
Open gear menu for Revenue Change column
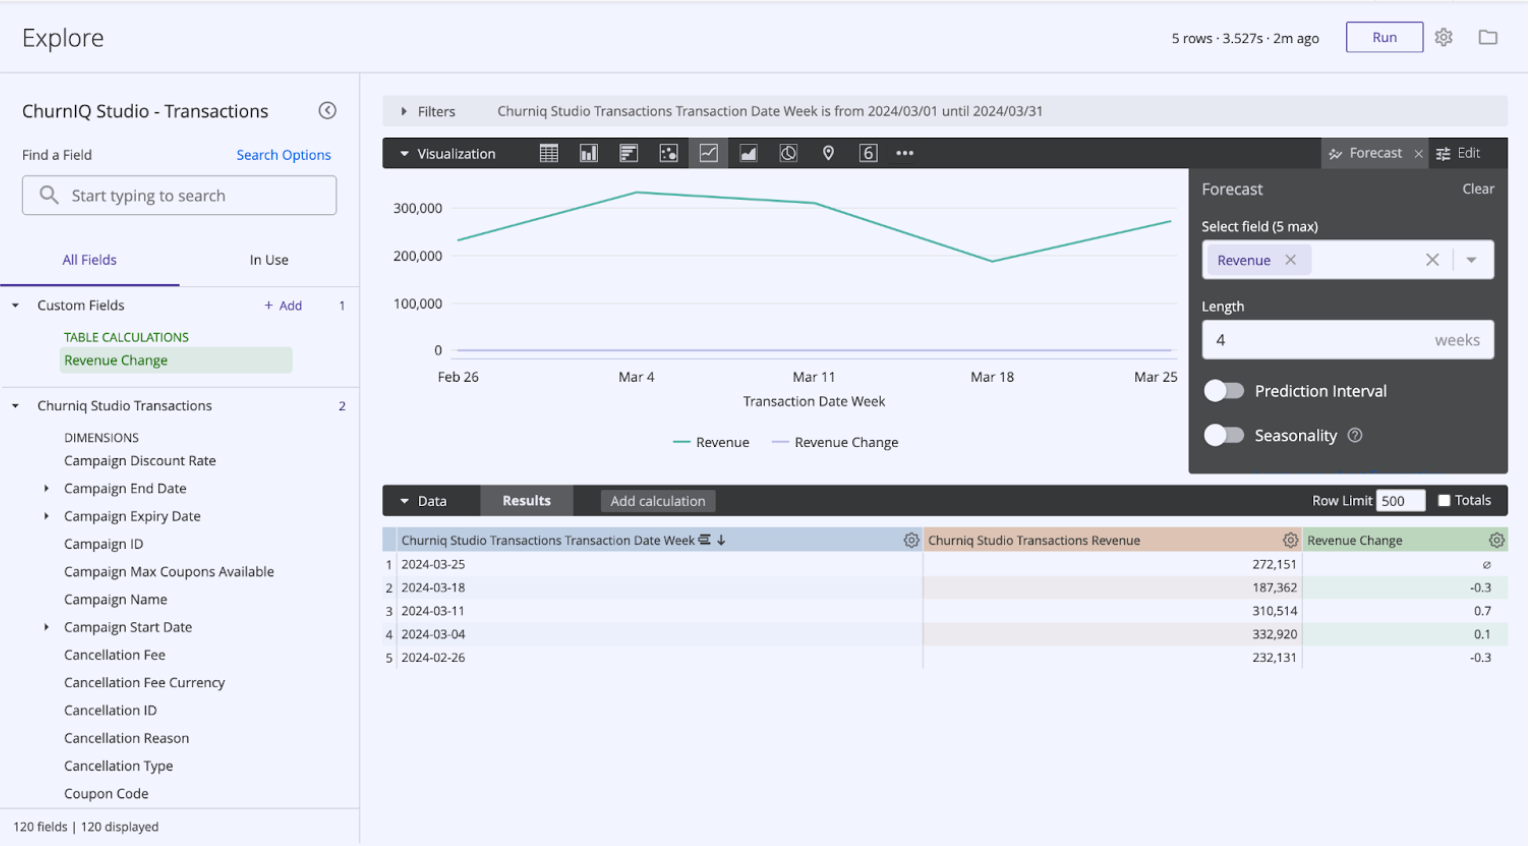point(1497,540)
